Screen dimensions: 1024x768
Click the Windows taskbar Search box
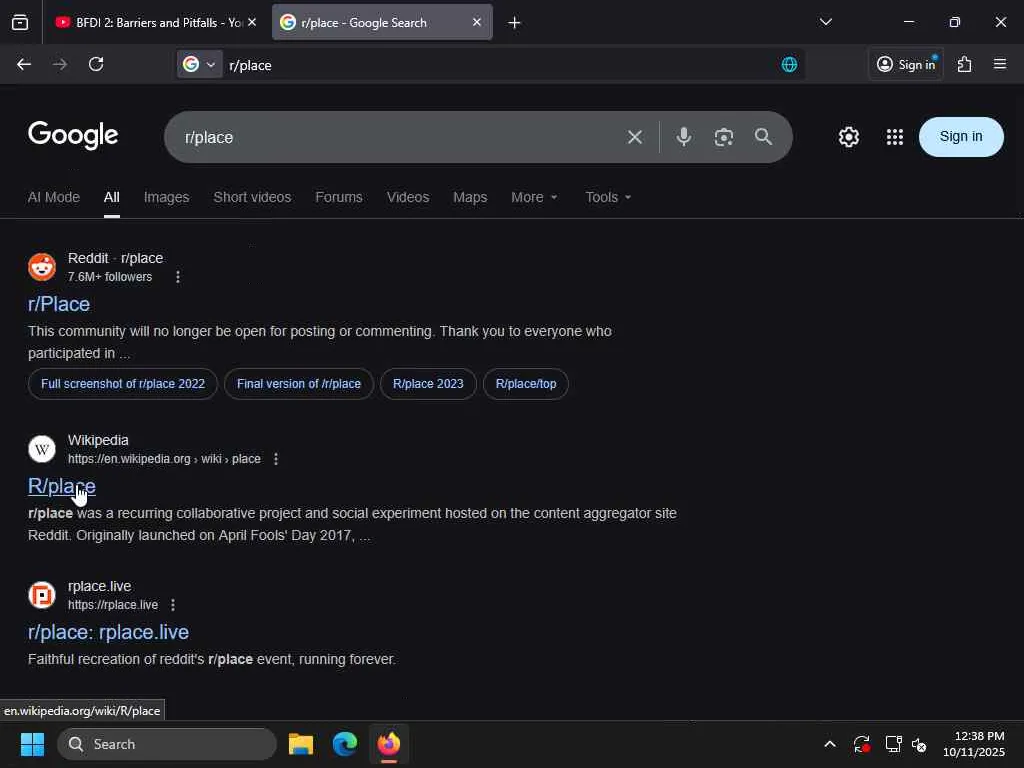tap(167, 744)
